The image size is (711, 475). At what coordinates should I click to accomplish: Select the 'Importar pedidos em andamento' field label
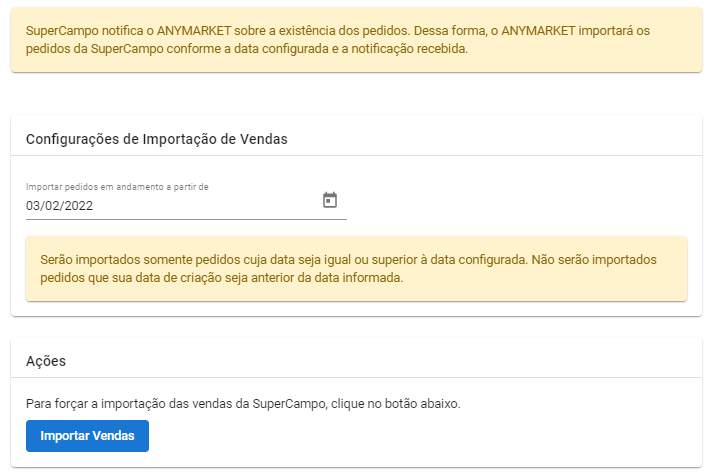pos(117,187)
